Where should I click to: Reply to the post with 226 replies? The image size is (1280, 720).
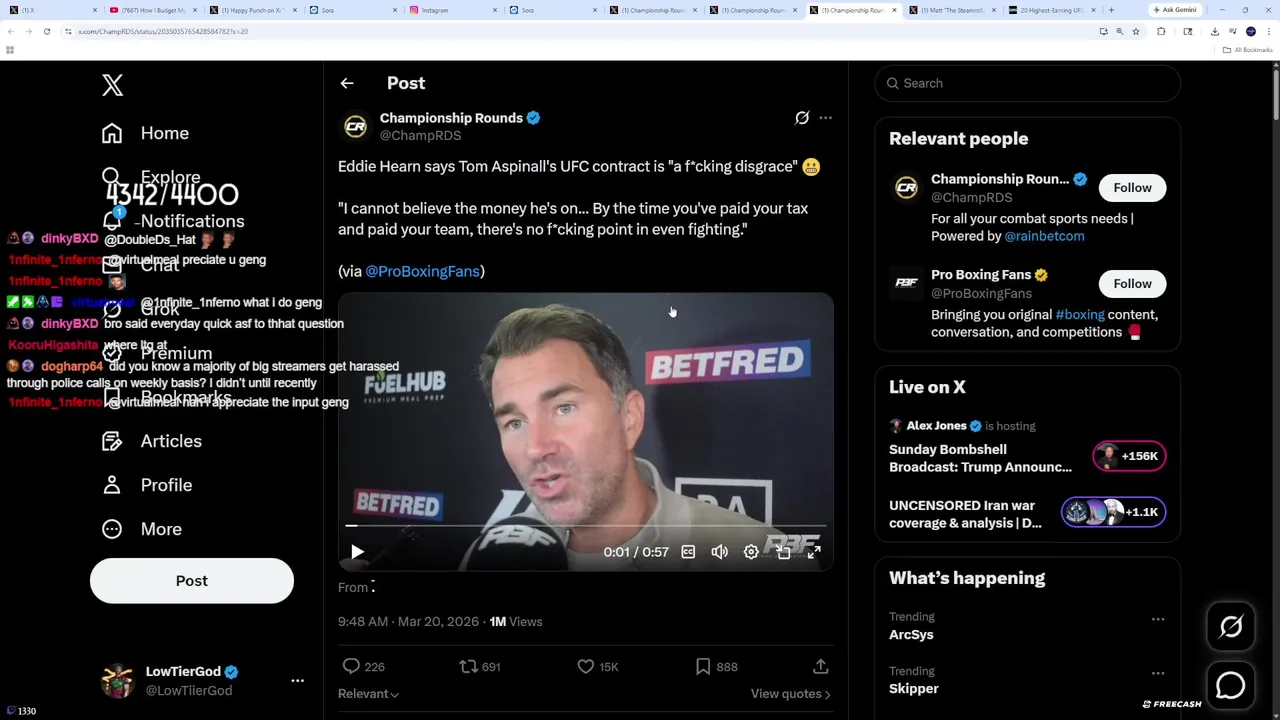click(x=363, y=667)
